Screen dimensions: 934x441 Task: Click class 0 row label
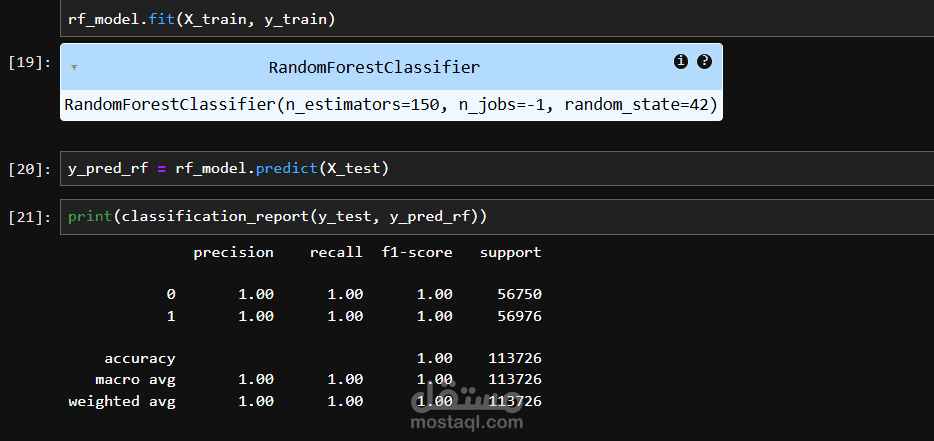171,294
